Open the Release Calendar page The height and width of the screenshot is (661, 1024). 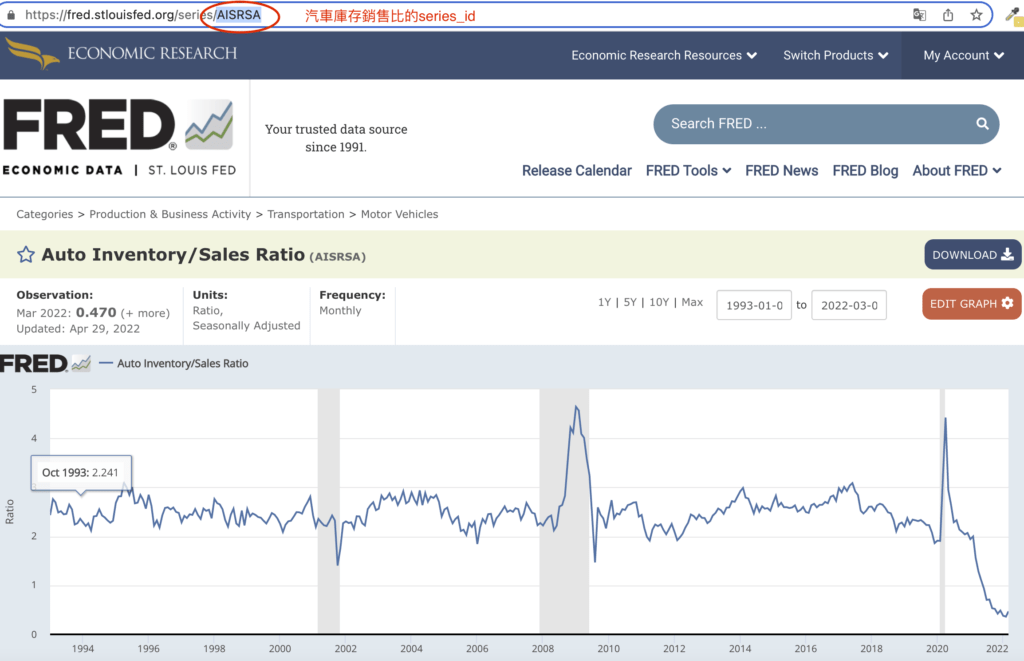(x=576, y=171)
